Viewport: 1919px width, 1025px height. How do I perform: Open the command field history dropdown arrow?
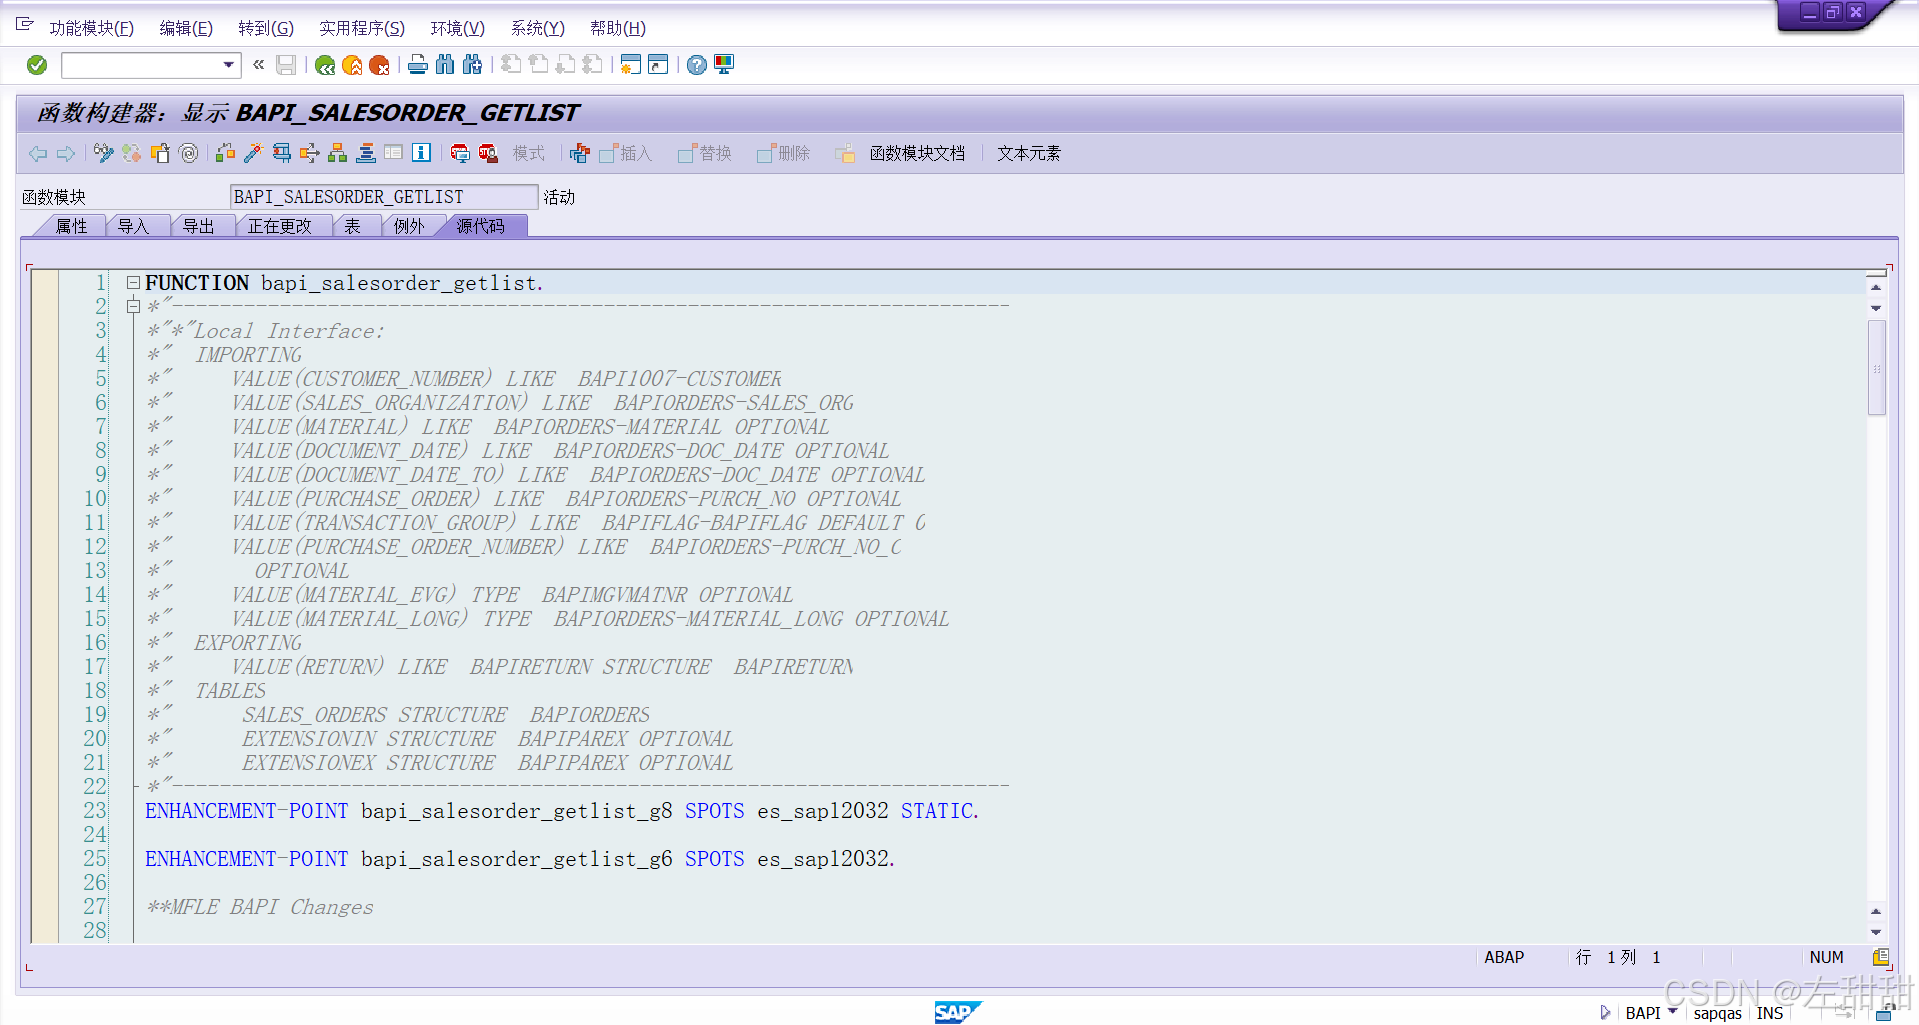click(229, 65)
